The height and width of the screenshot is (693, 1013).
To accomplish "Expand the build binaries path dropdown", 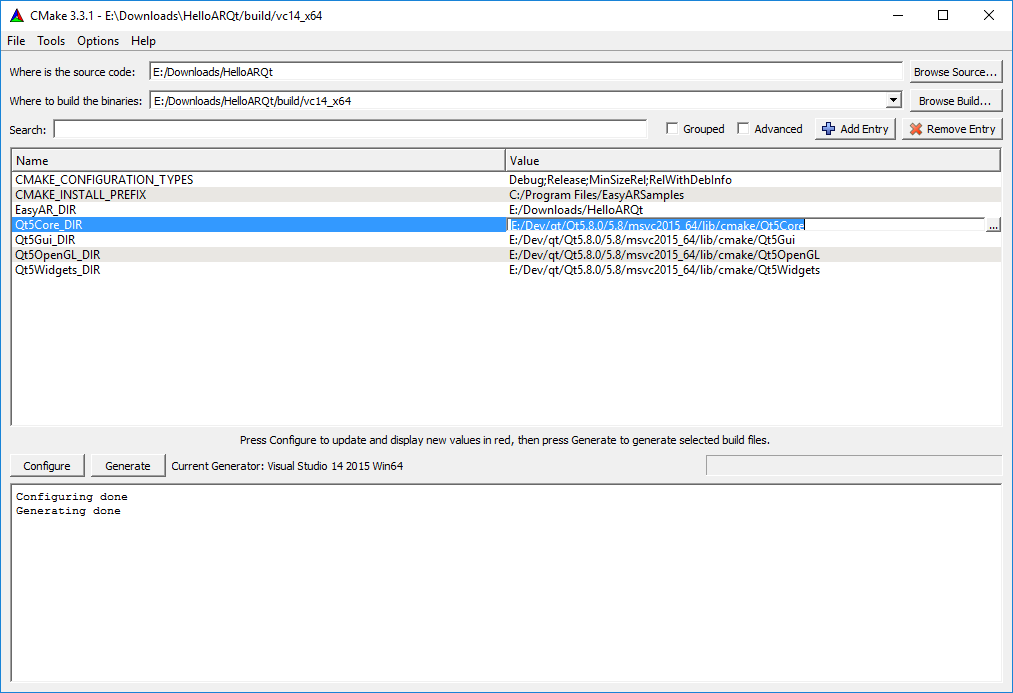I will tap(893, 101).
